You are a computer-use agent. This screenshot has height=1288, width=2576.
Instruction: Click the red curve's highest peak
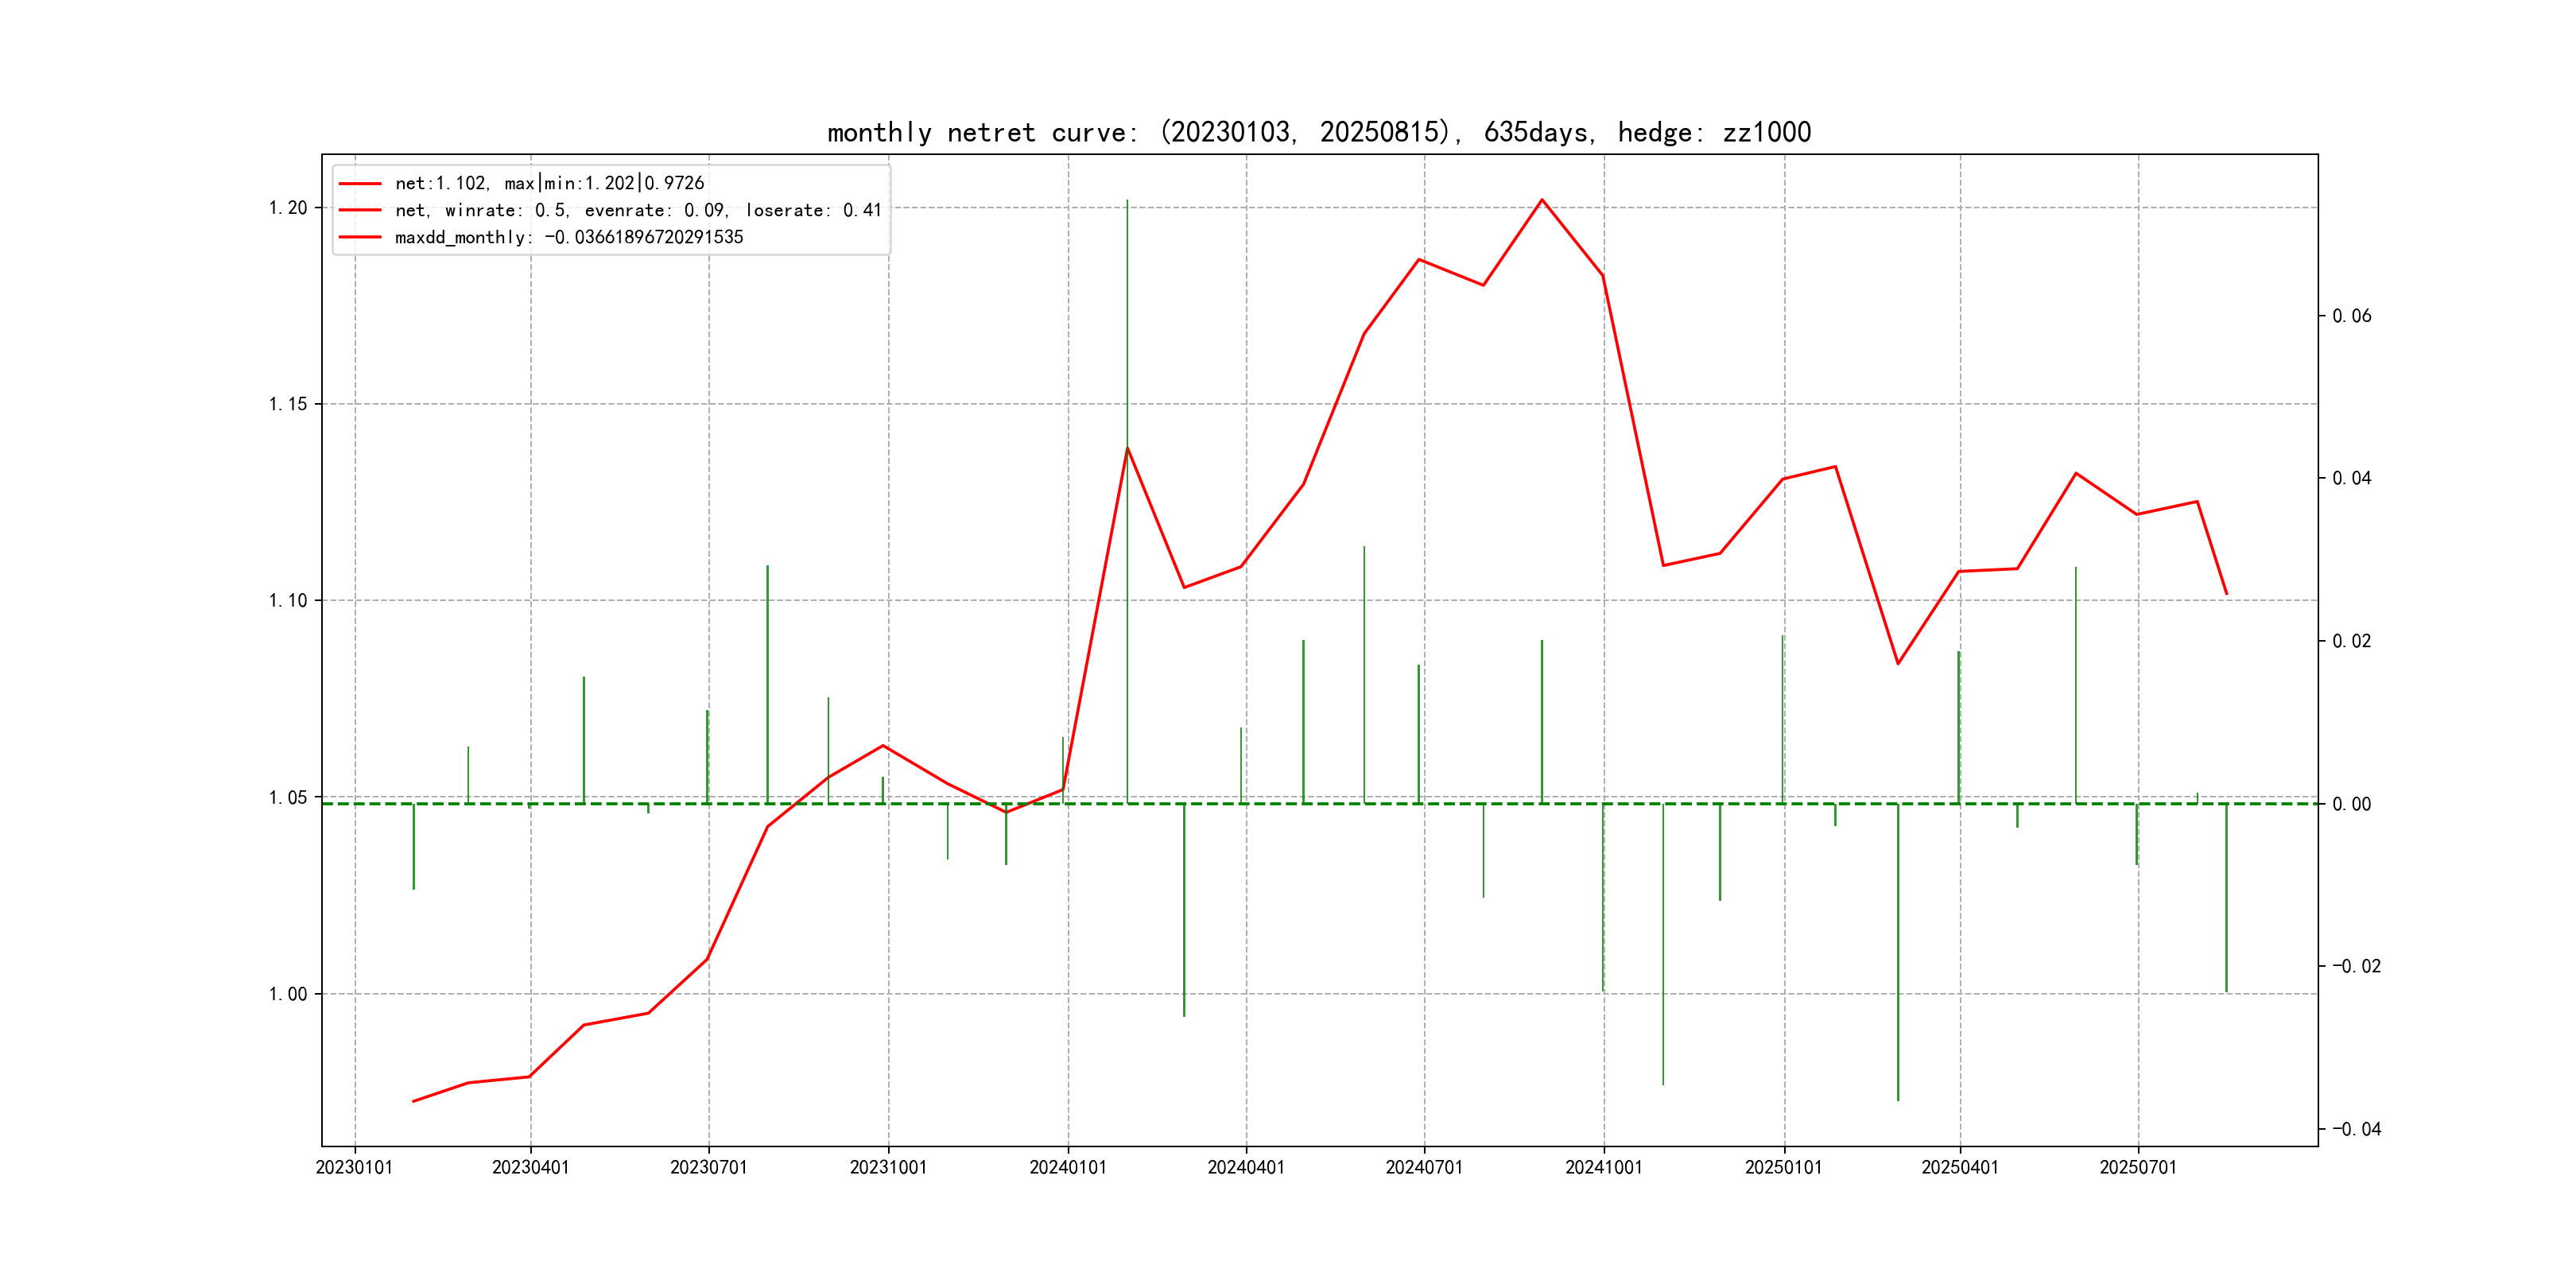(x=1541, y=200)
